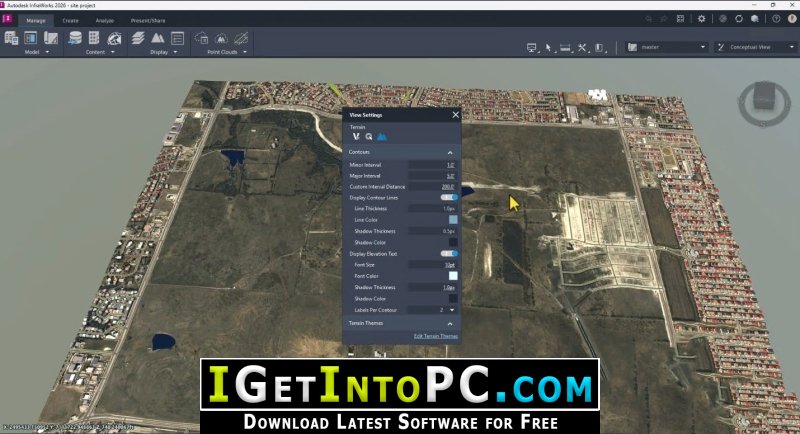Open the help question mark icon

776,19
